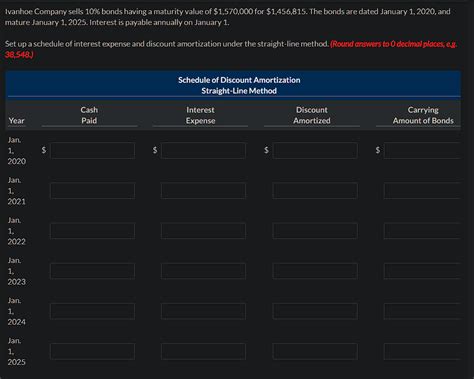Click Carrying Amount field for Jan. 1, 2025
Screen dimensions: 474x379
pos(422,351)
